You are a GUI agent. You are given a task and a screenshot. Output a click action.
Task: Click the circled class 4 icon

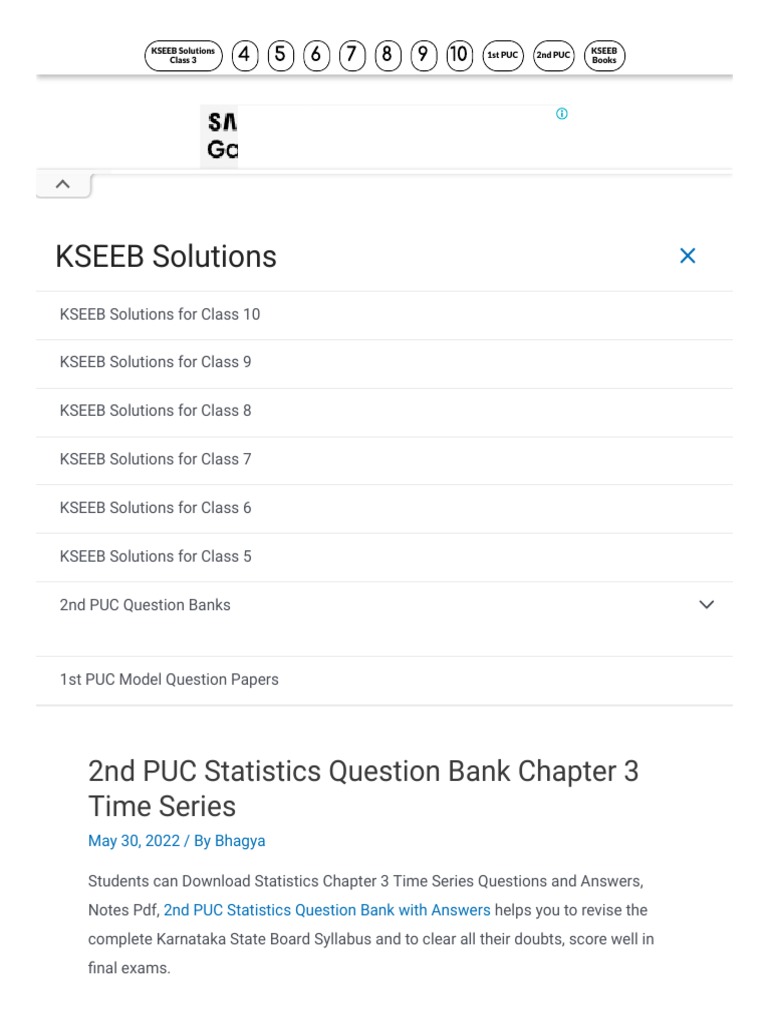point(245,55)
